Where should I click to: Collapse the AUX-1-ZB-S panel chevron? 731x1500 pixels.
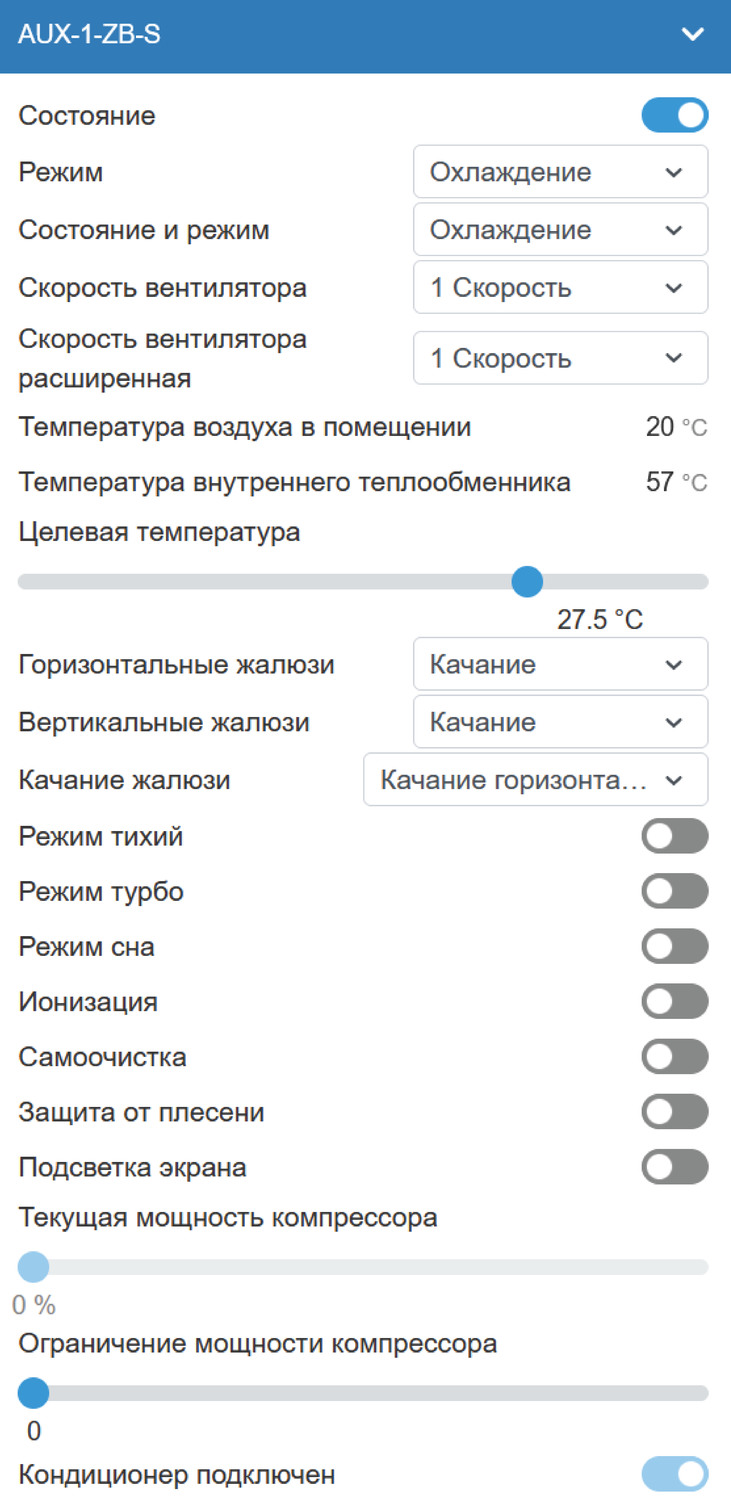692,35
